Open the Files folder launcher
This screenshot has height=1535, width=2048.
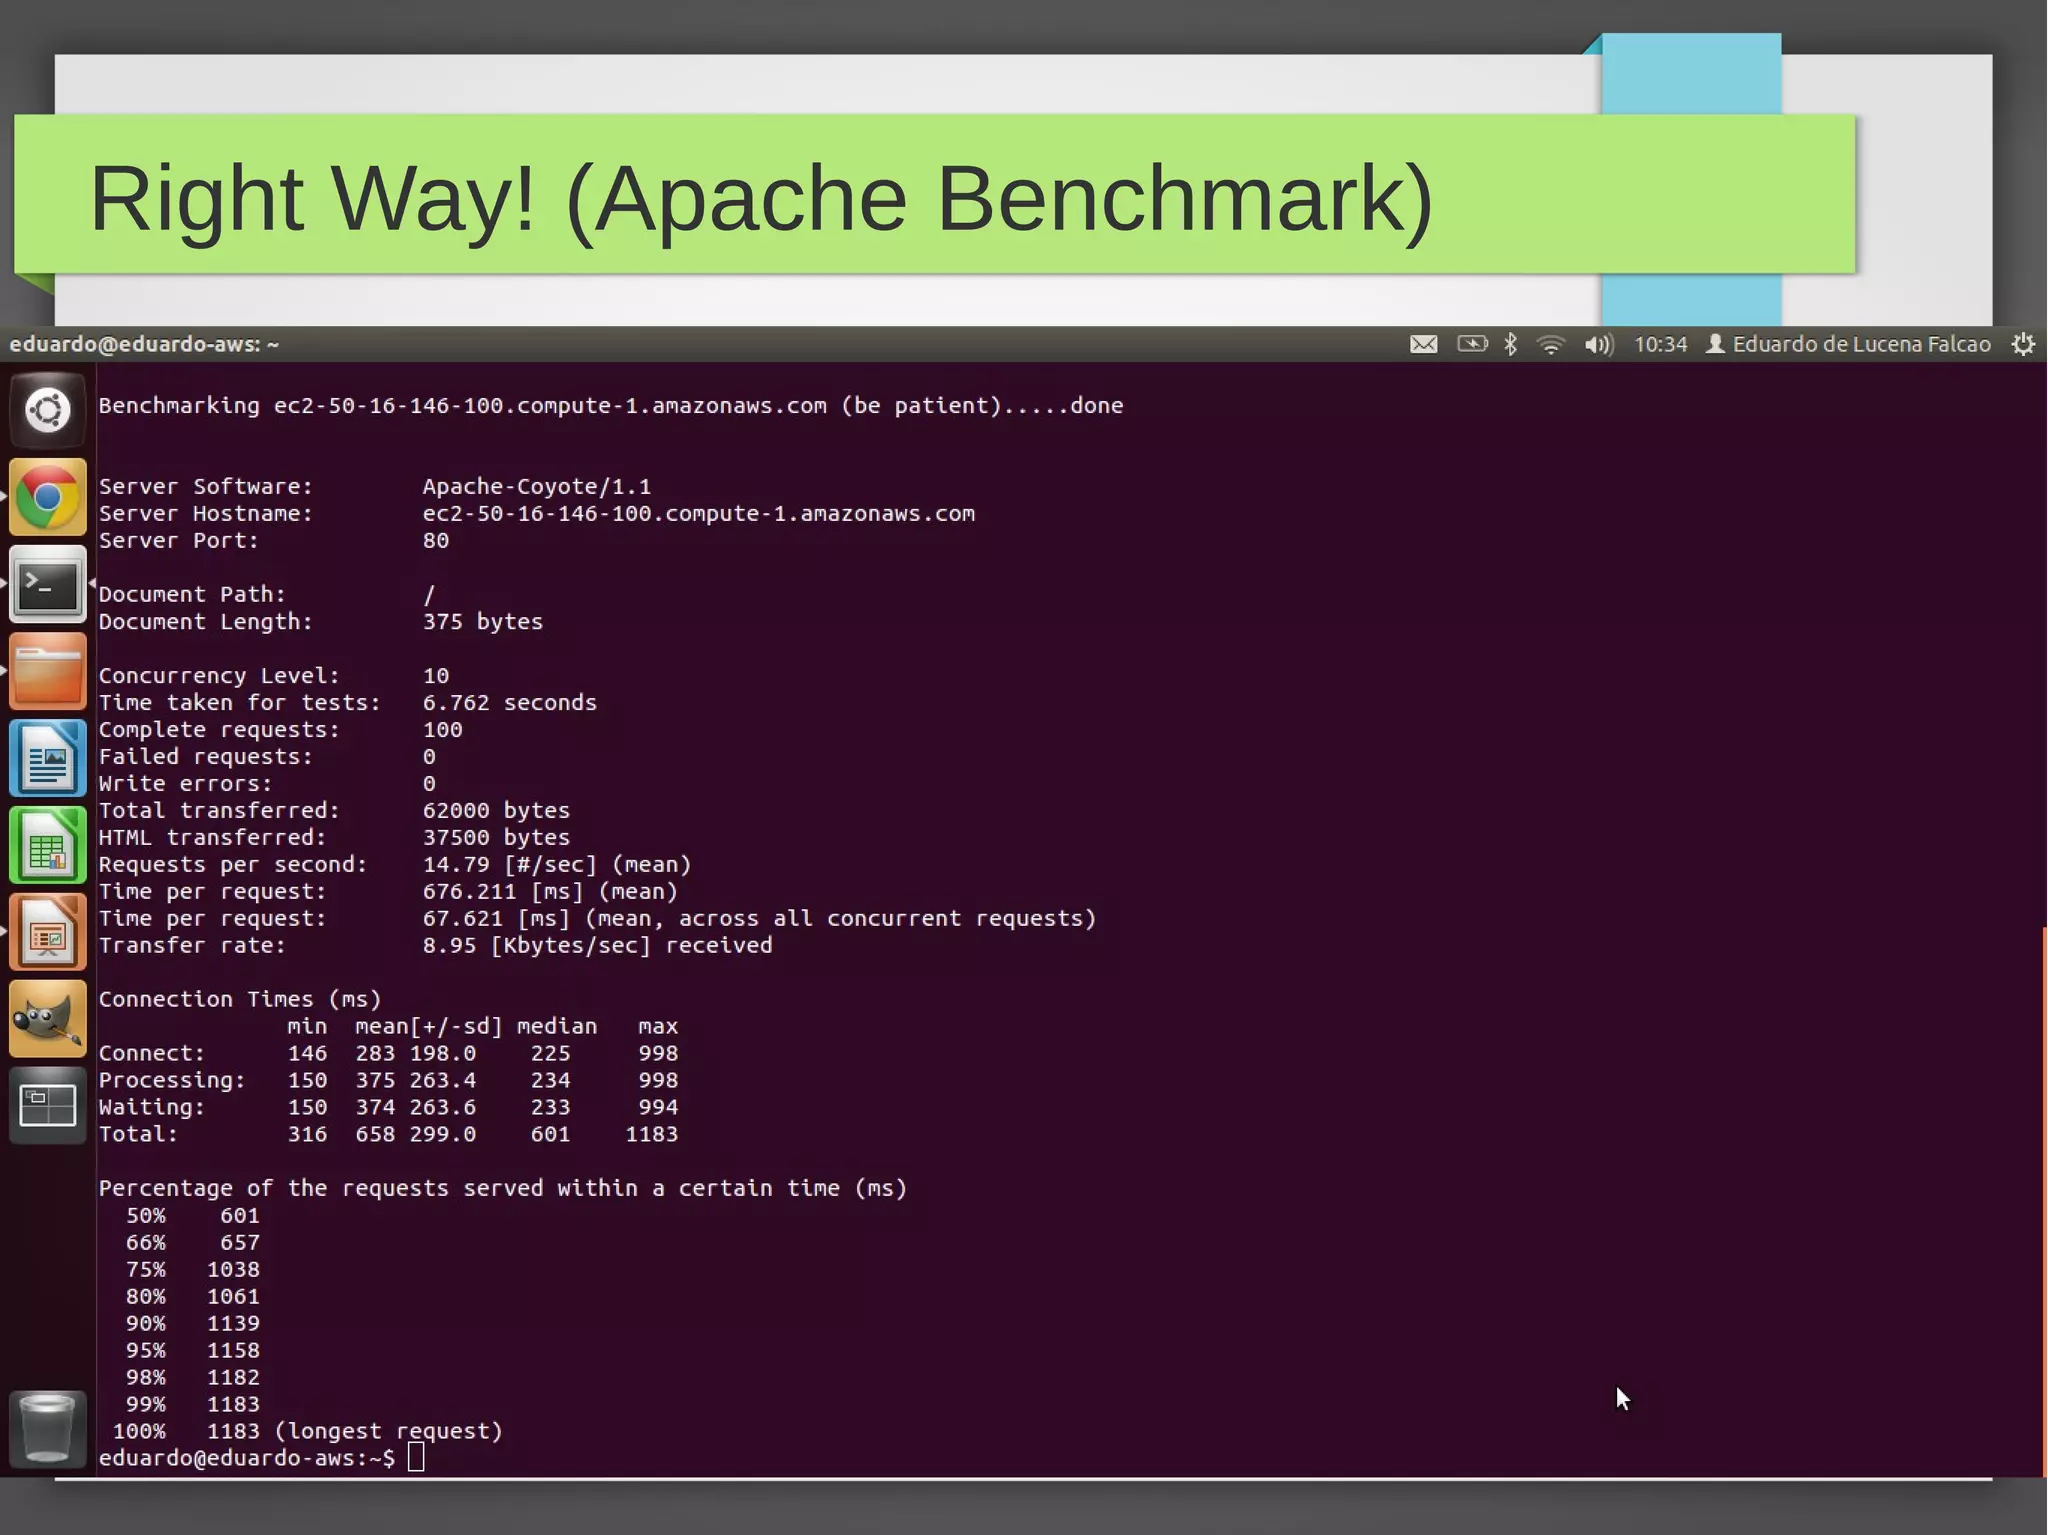tap(47, 671)
